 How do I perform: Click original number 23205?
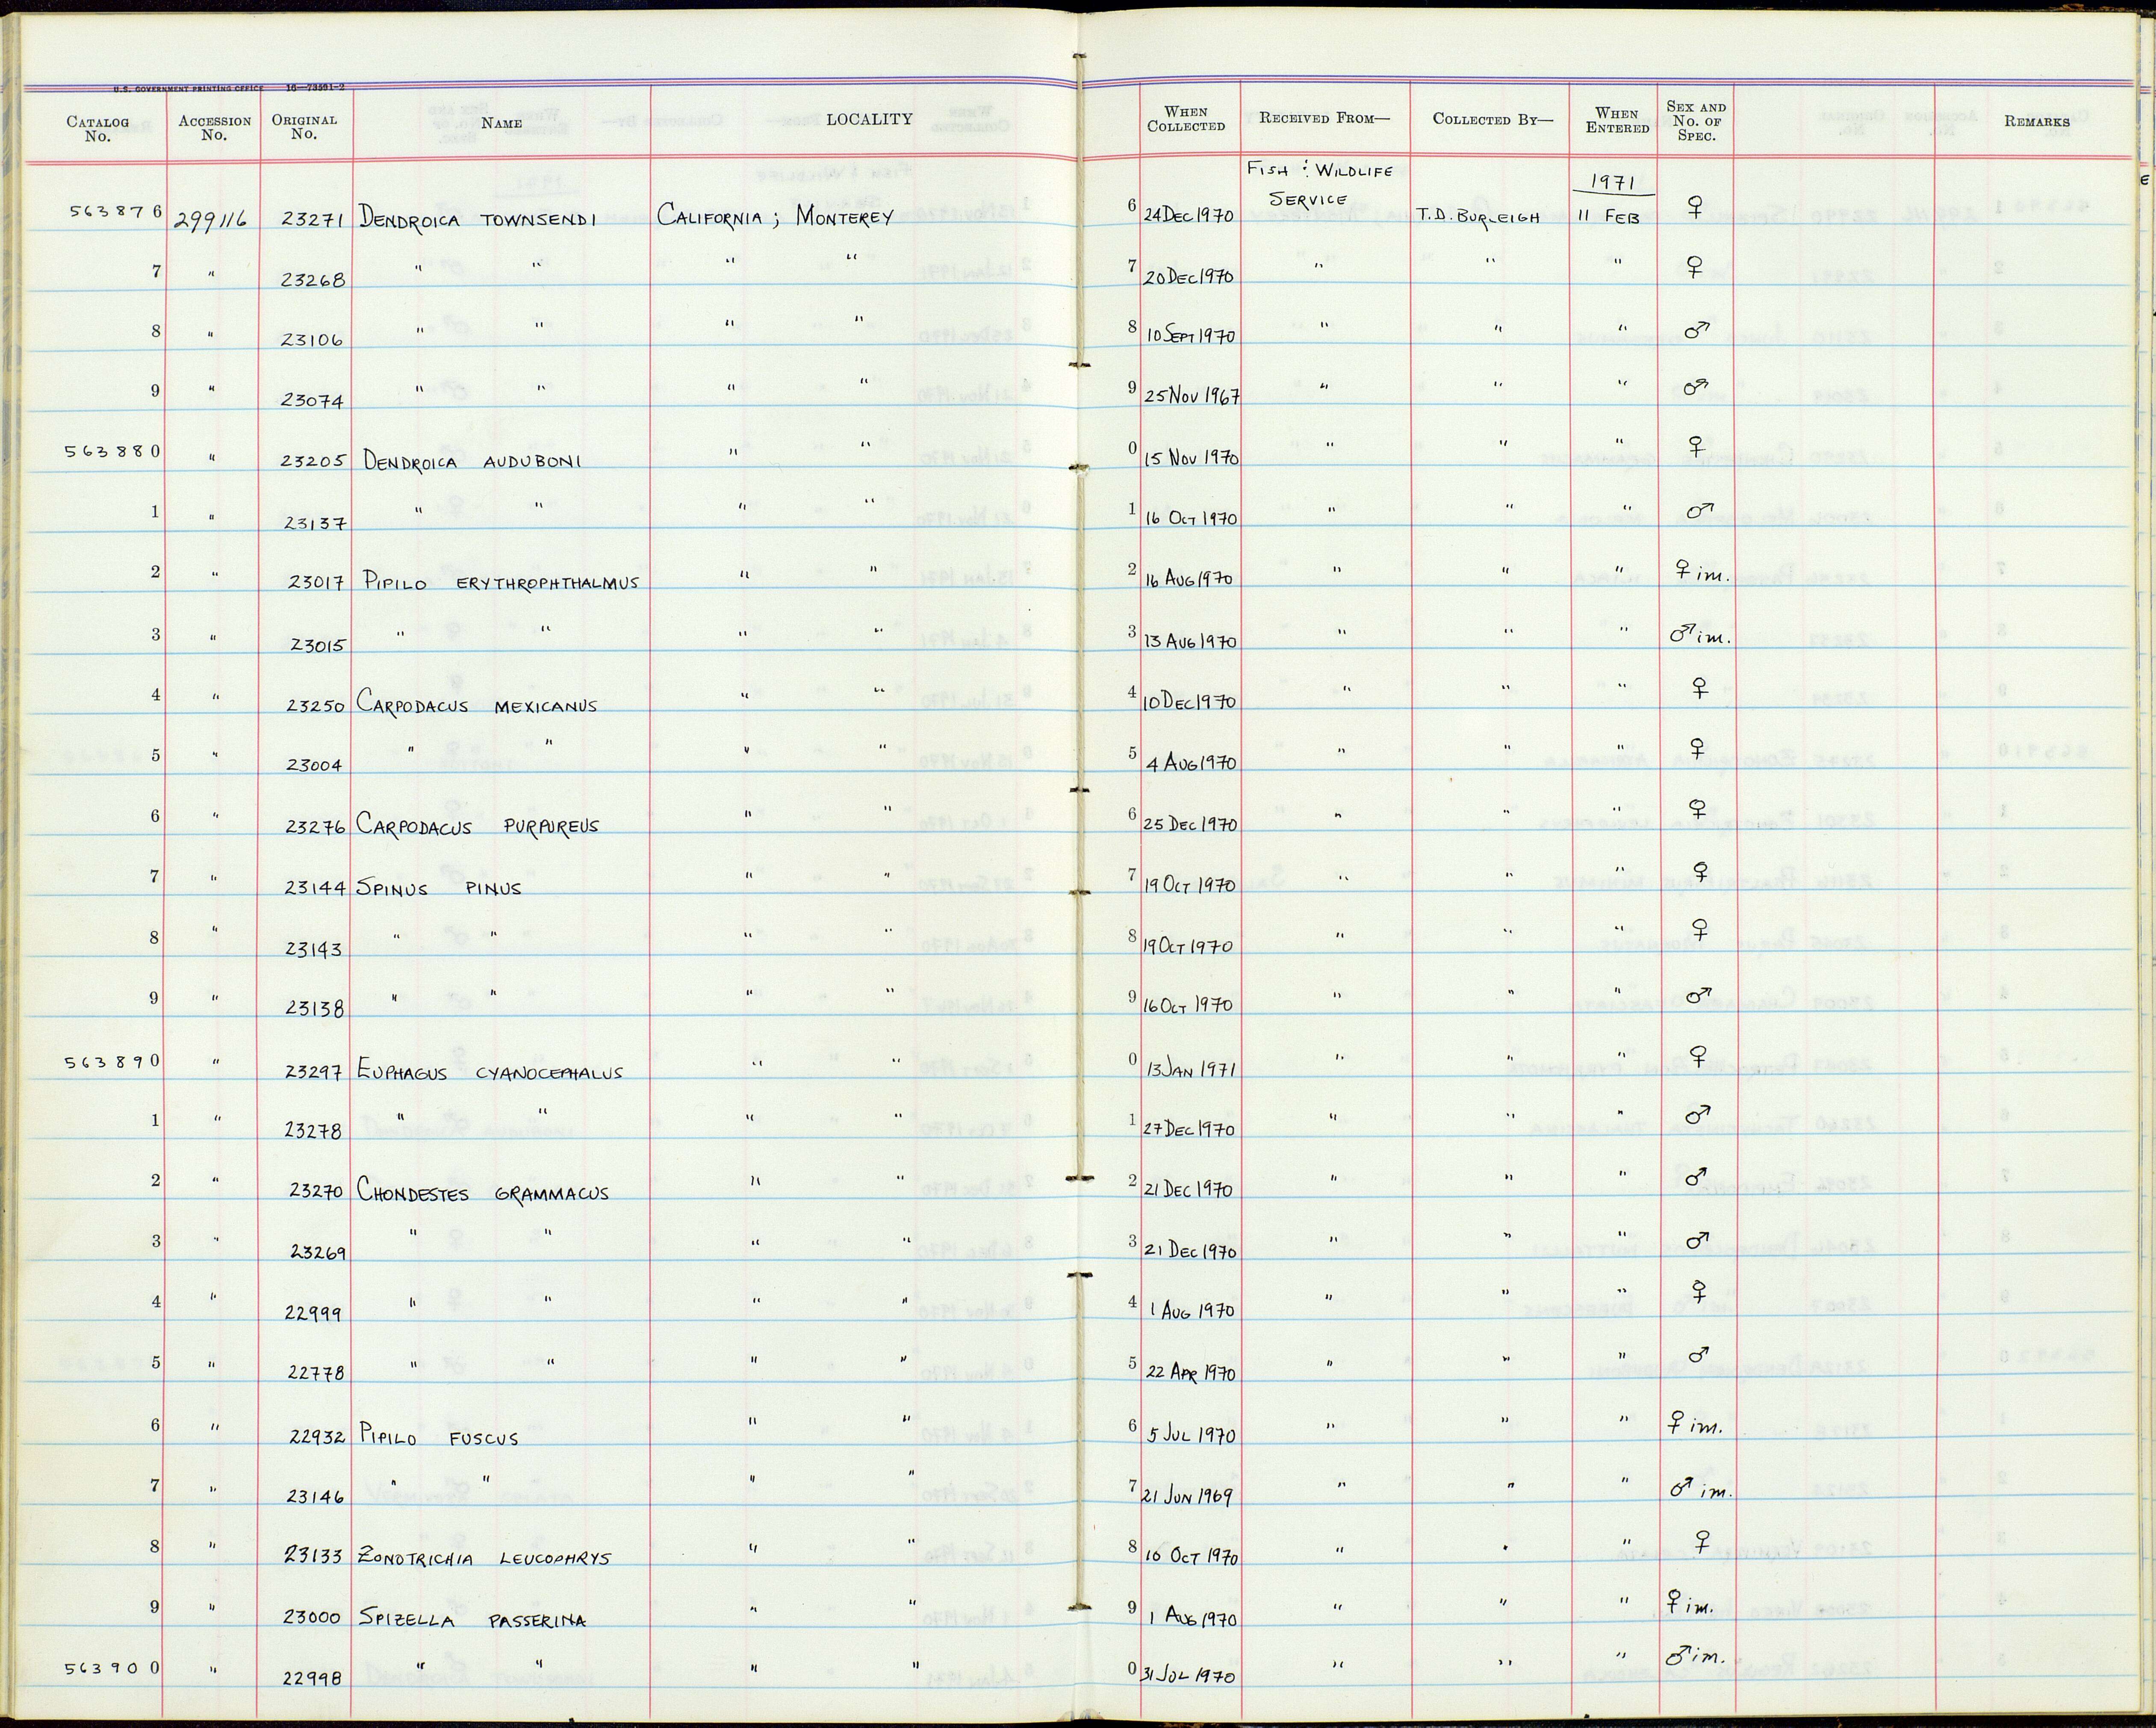click(313, 462)
